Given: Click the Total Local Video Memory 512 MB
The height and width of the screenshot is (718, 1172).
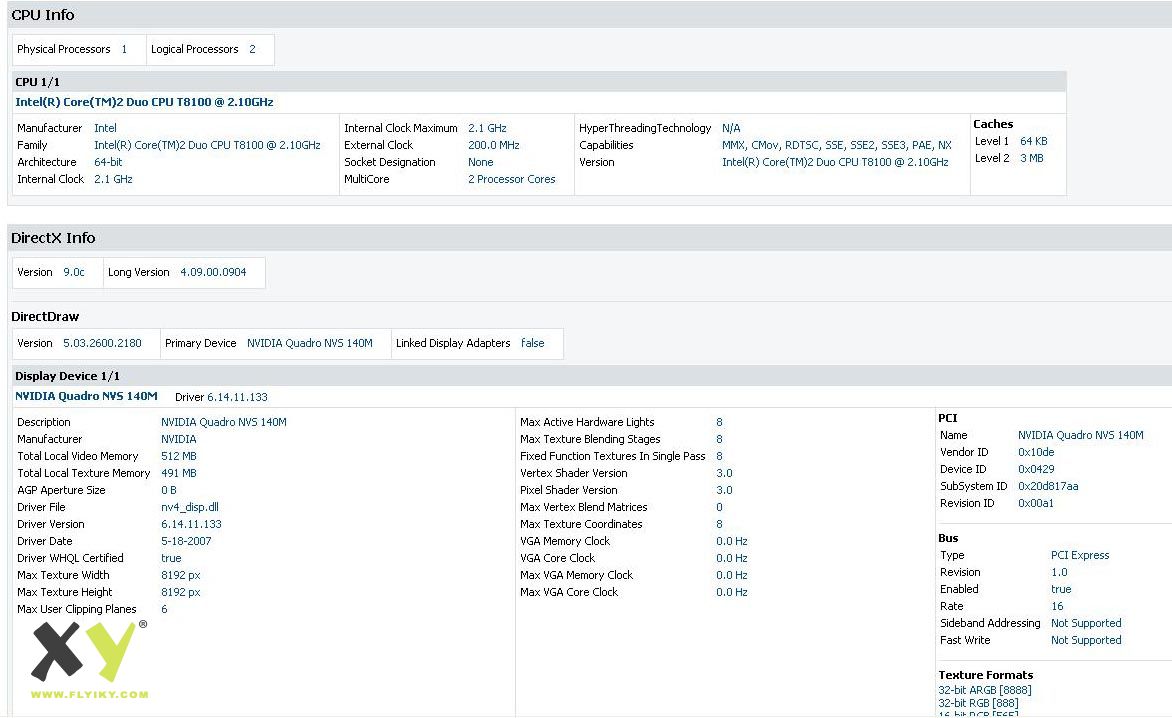Looking at the screenshot, I should [179, 456].
